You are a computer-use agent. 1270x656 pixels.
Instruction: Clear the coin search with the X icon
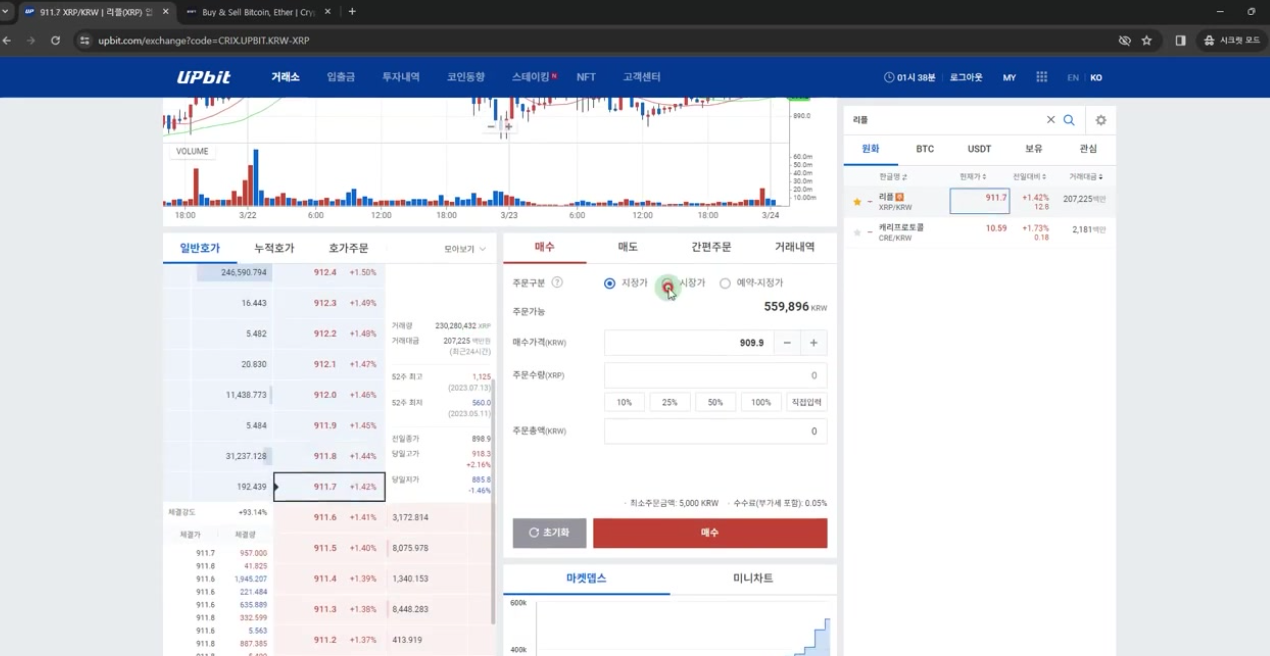[x=1050, y=120]
